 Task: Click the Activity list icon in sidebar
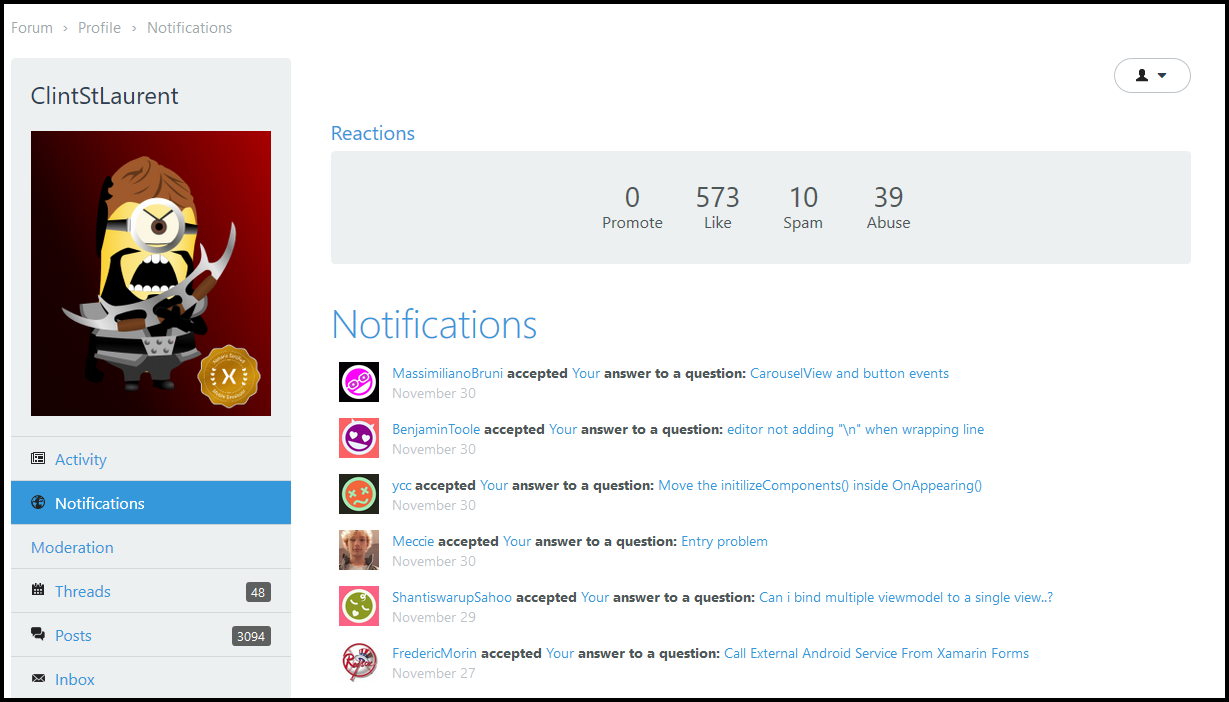click(38, 459)
